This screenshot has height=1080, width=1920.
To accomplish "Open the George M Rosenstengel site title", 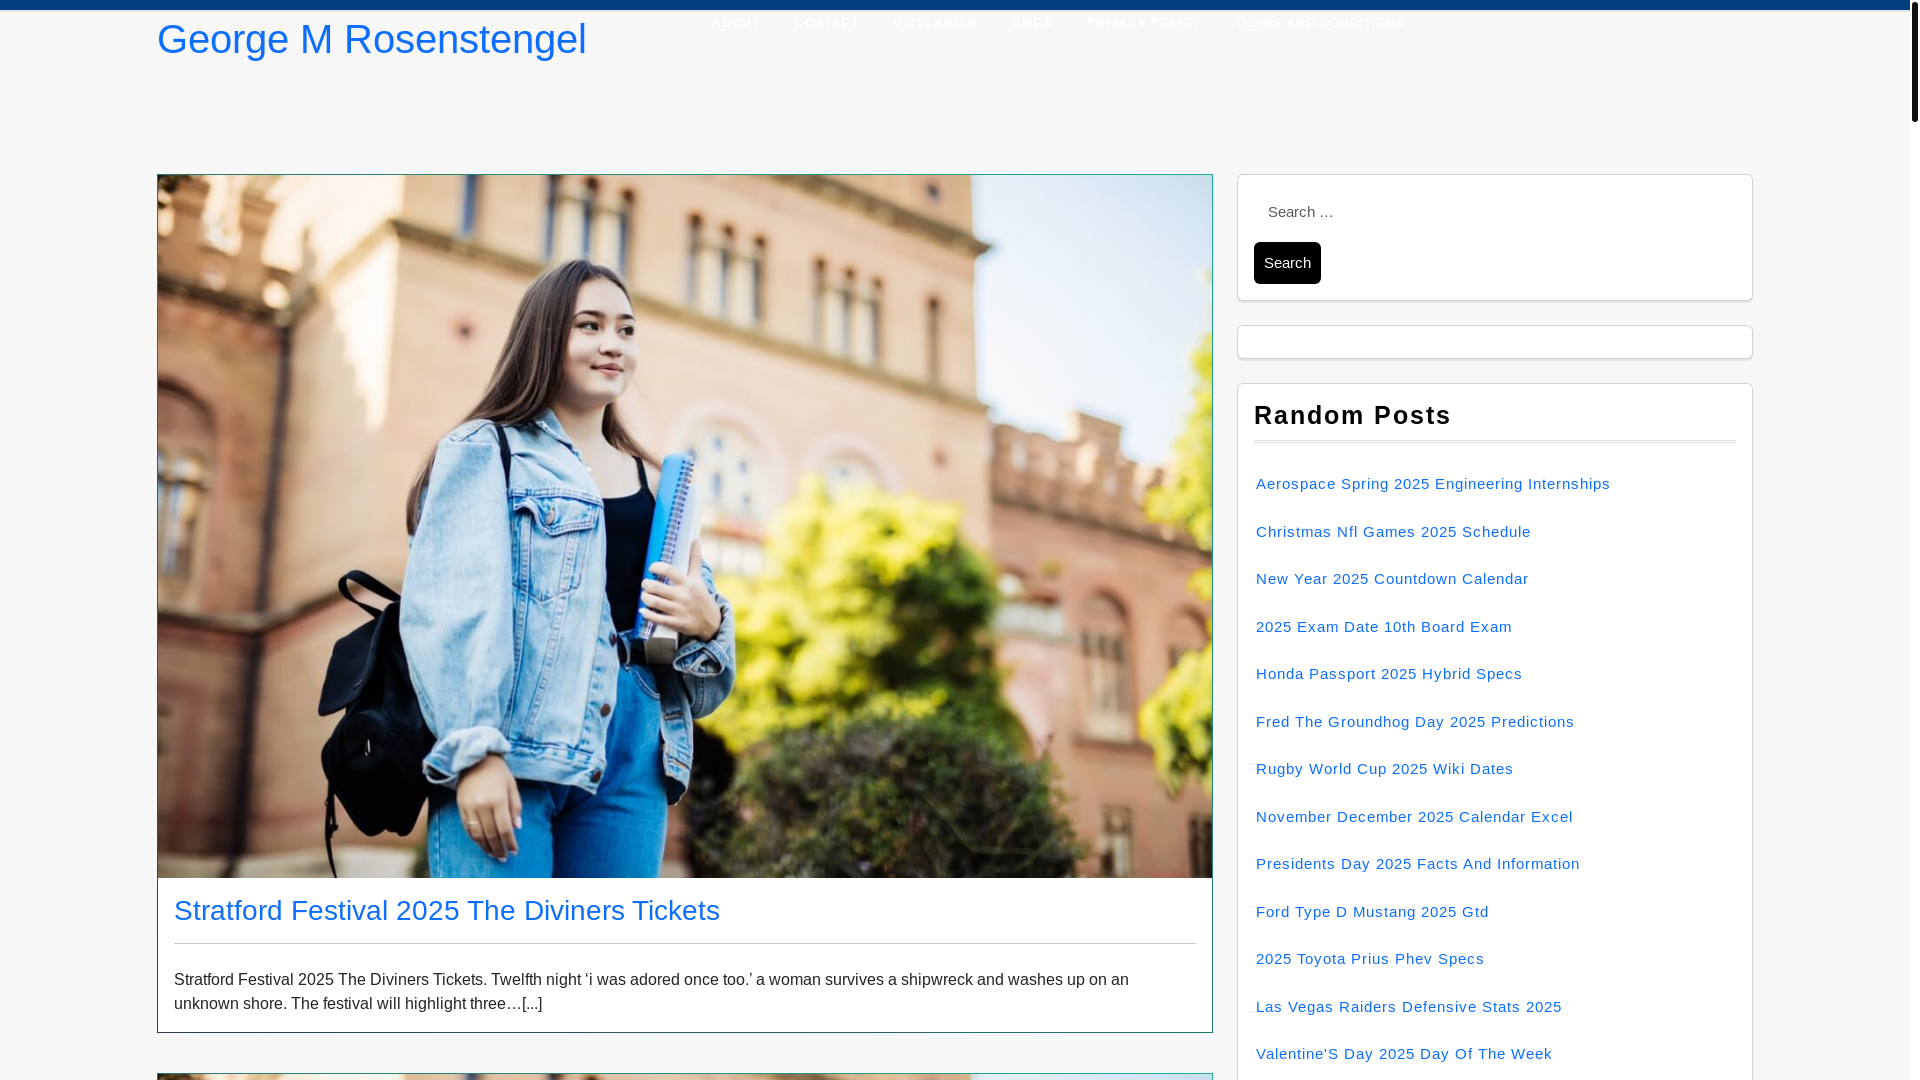I will coord(371,40).
